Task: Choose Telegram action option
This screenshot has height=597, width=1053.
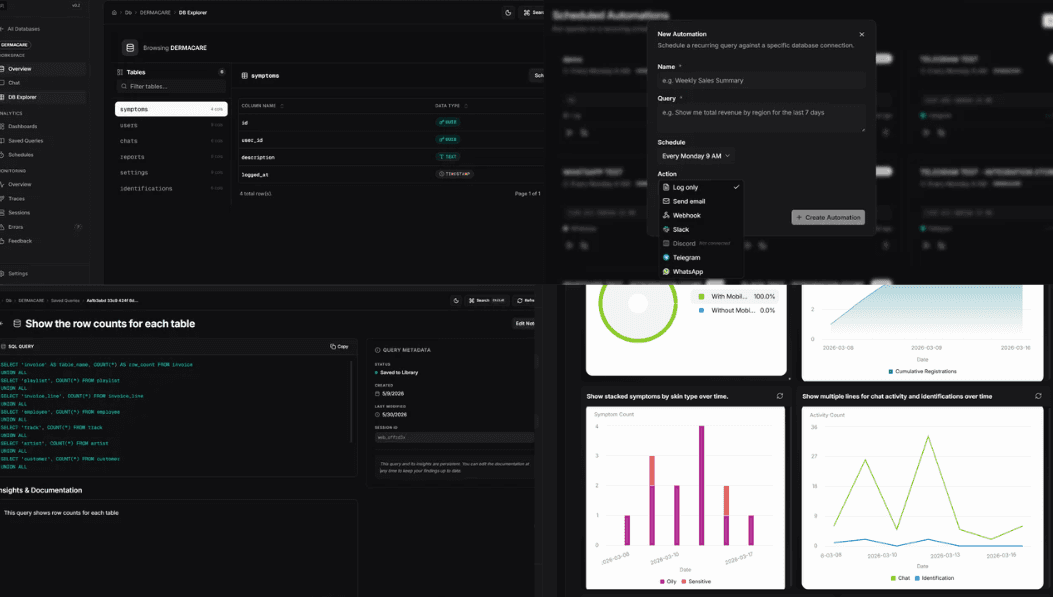Action: point(701,258)
